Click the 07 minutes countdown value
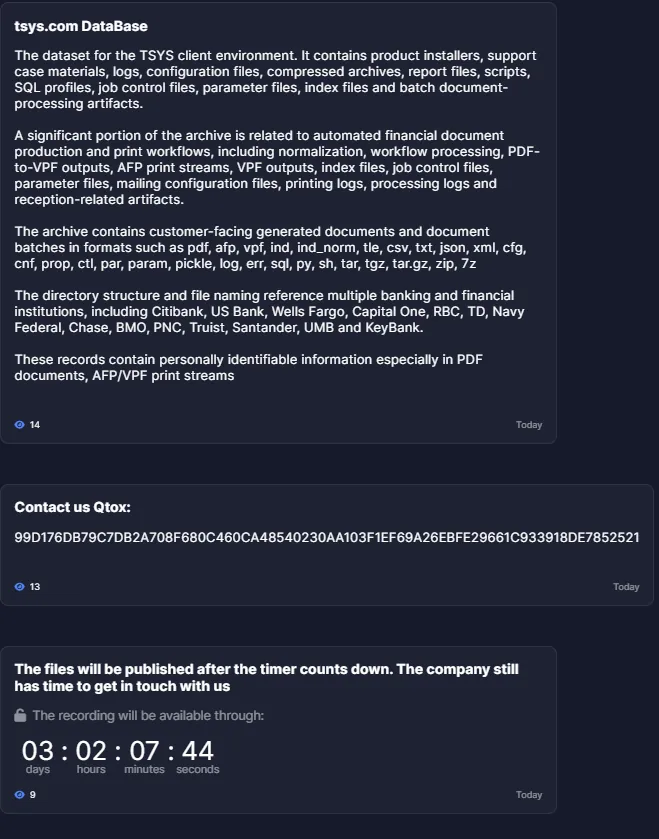Screen dimensions: 659x839 coord(144,751)
